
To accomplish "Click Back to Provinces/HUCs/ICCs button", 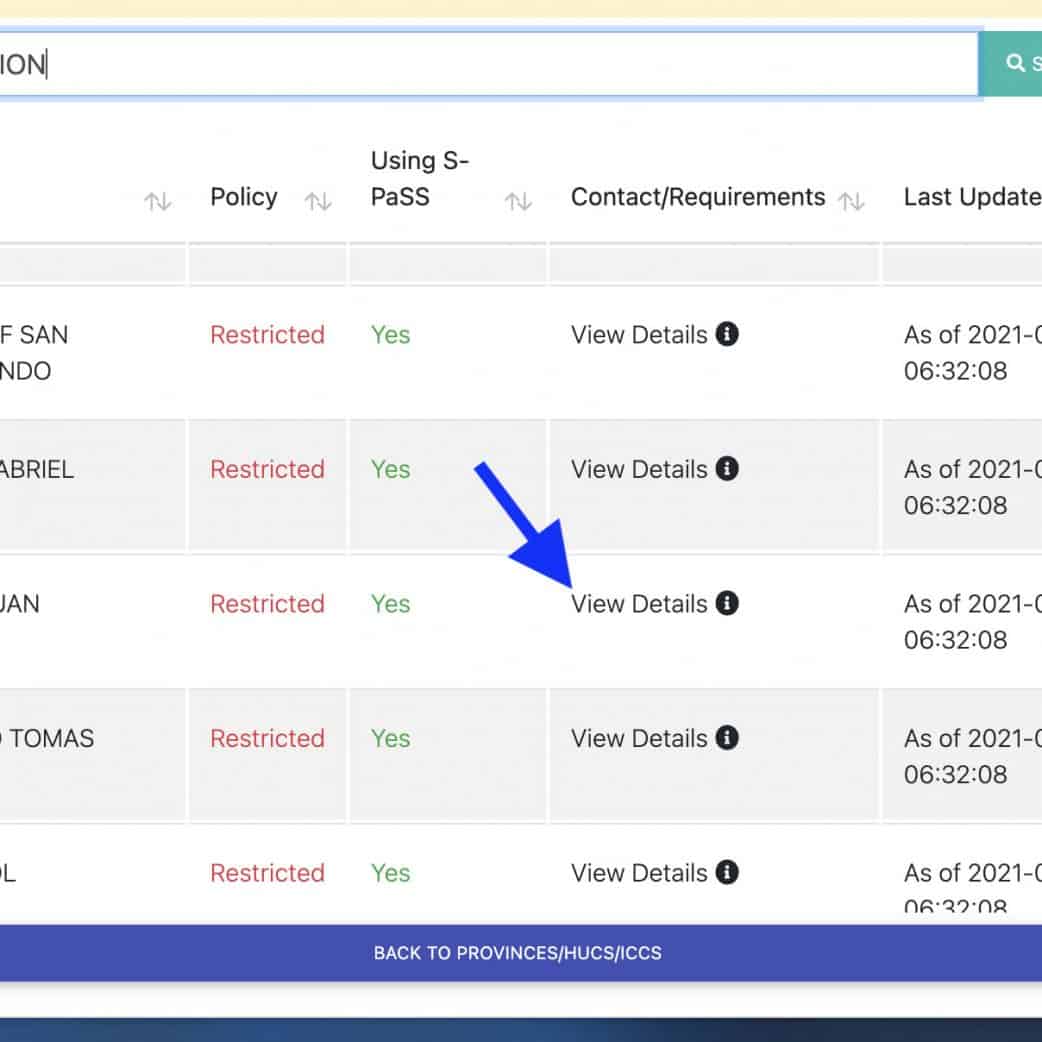I will (518, 953).
